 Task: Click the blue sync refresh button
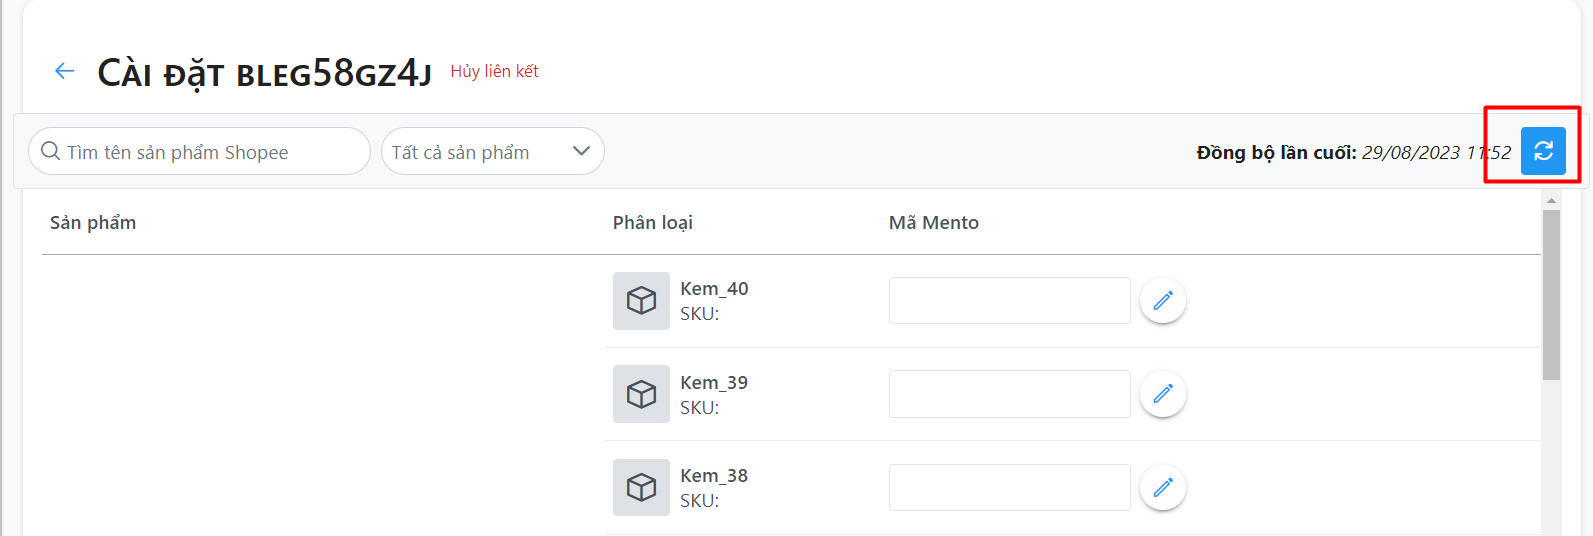pos(1543,151)
